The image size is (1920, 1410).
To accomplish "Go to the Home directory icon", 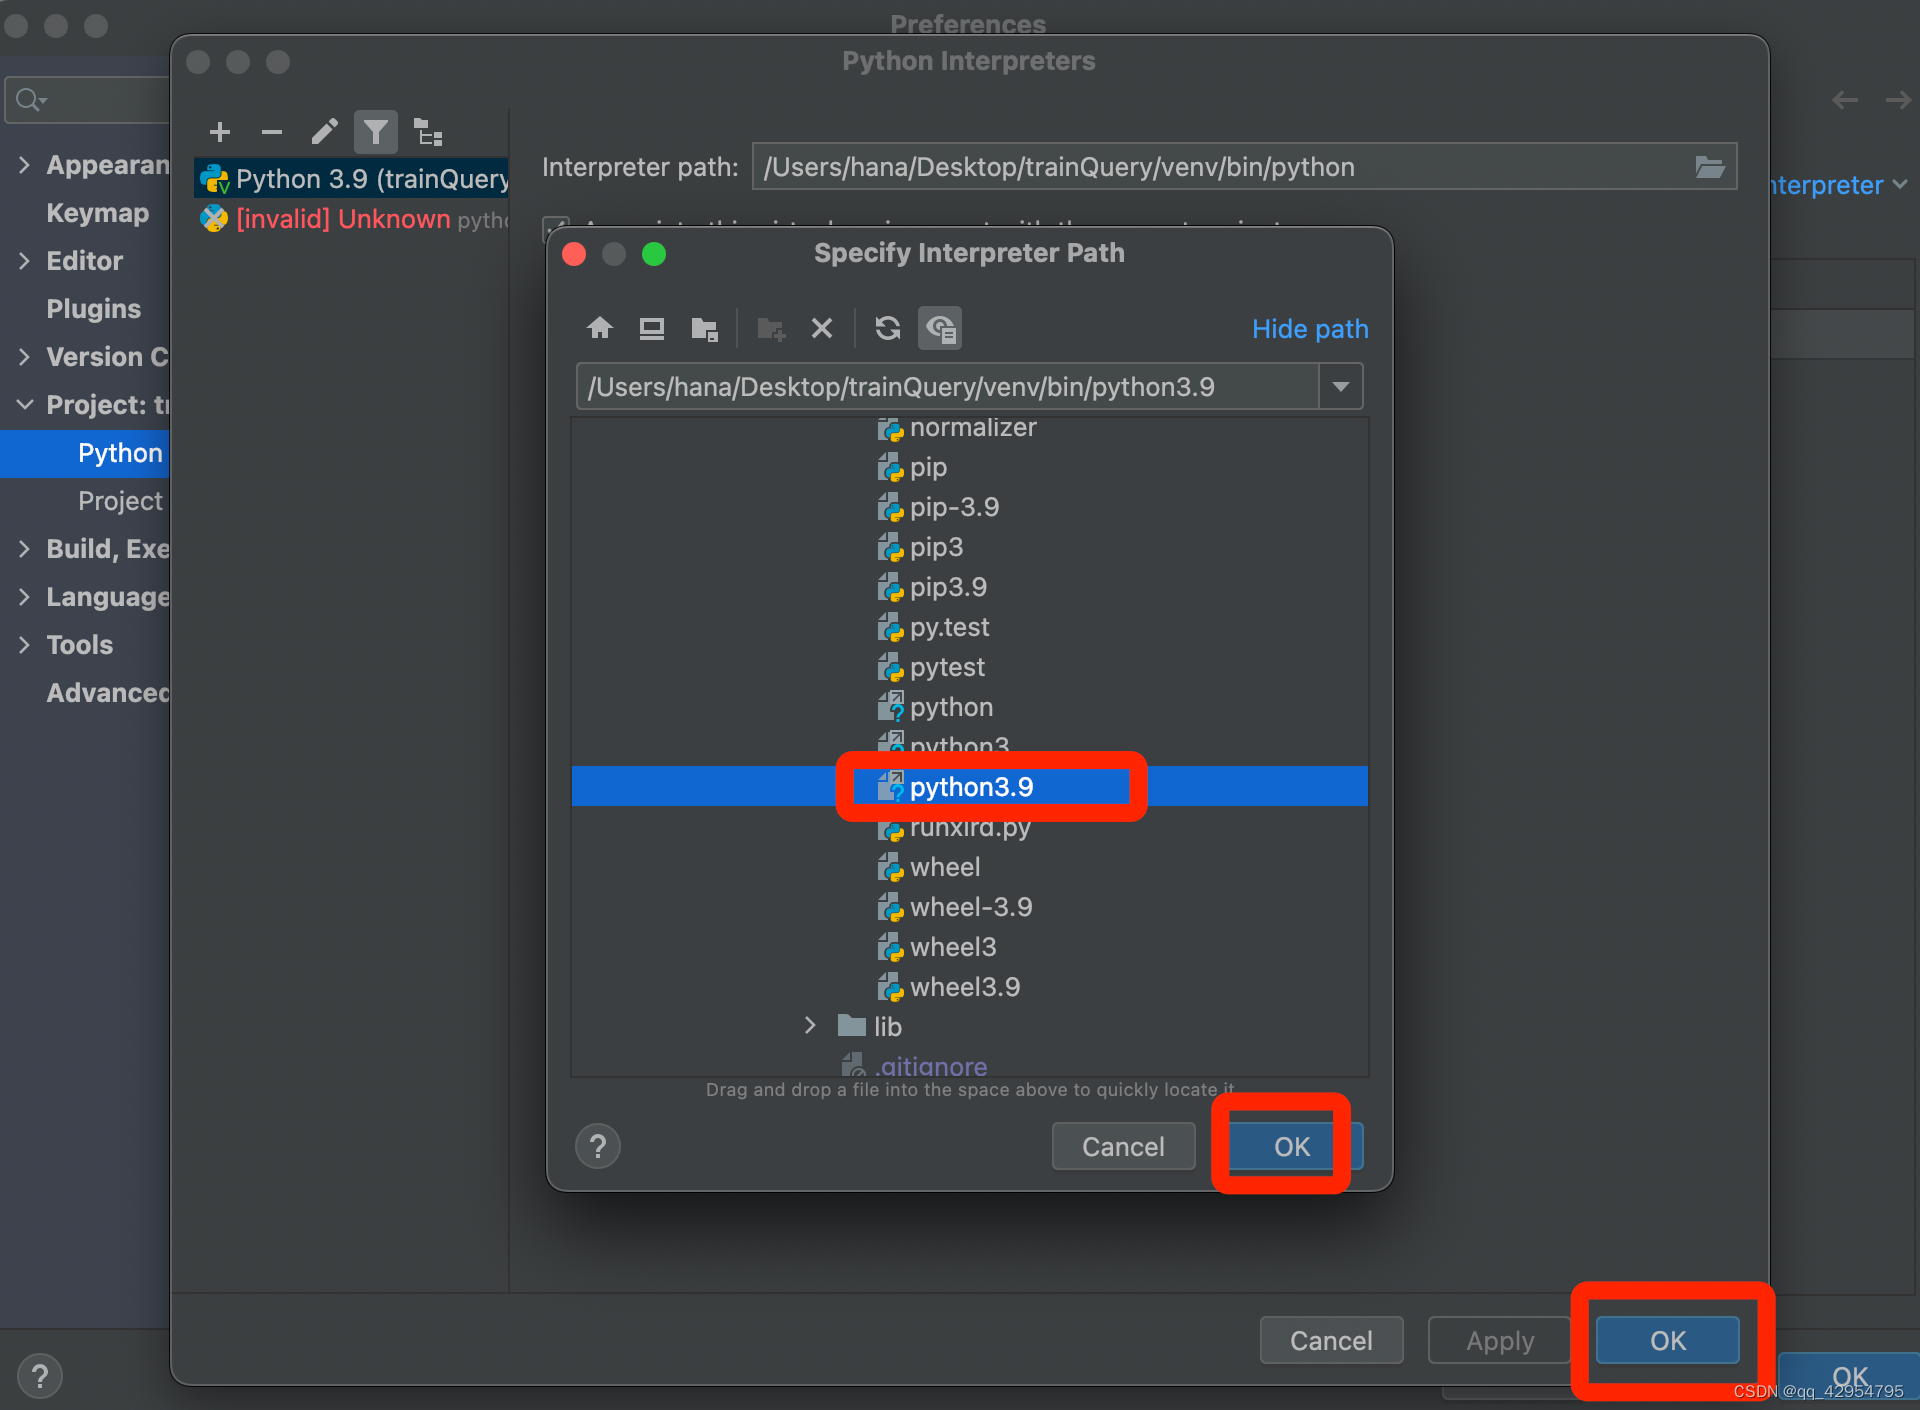I will pyautogui.click(x=600, y=328).
